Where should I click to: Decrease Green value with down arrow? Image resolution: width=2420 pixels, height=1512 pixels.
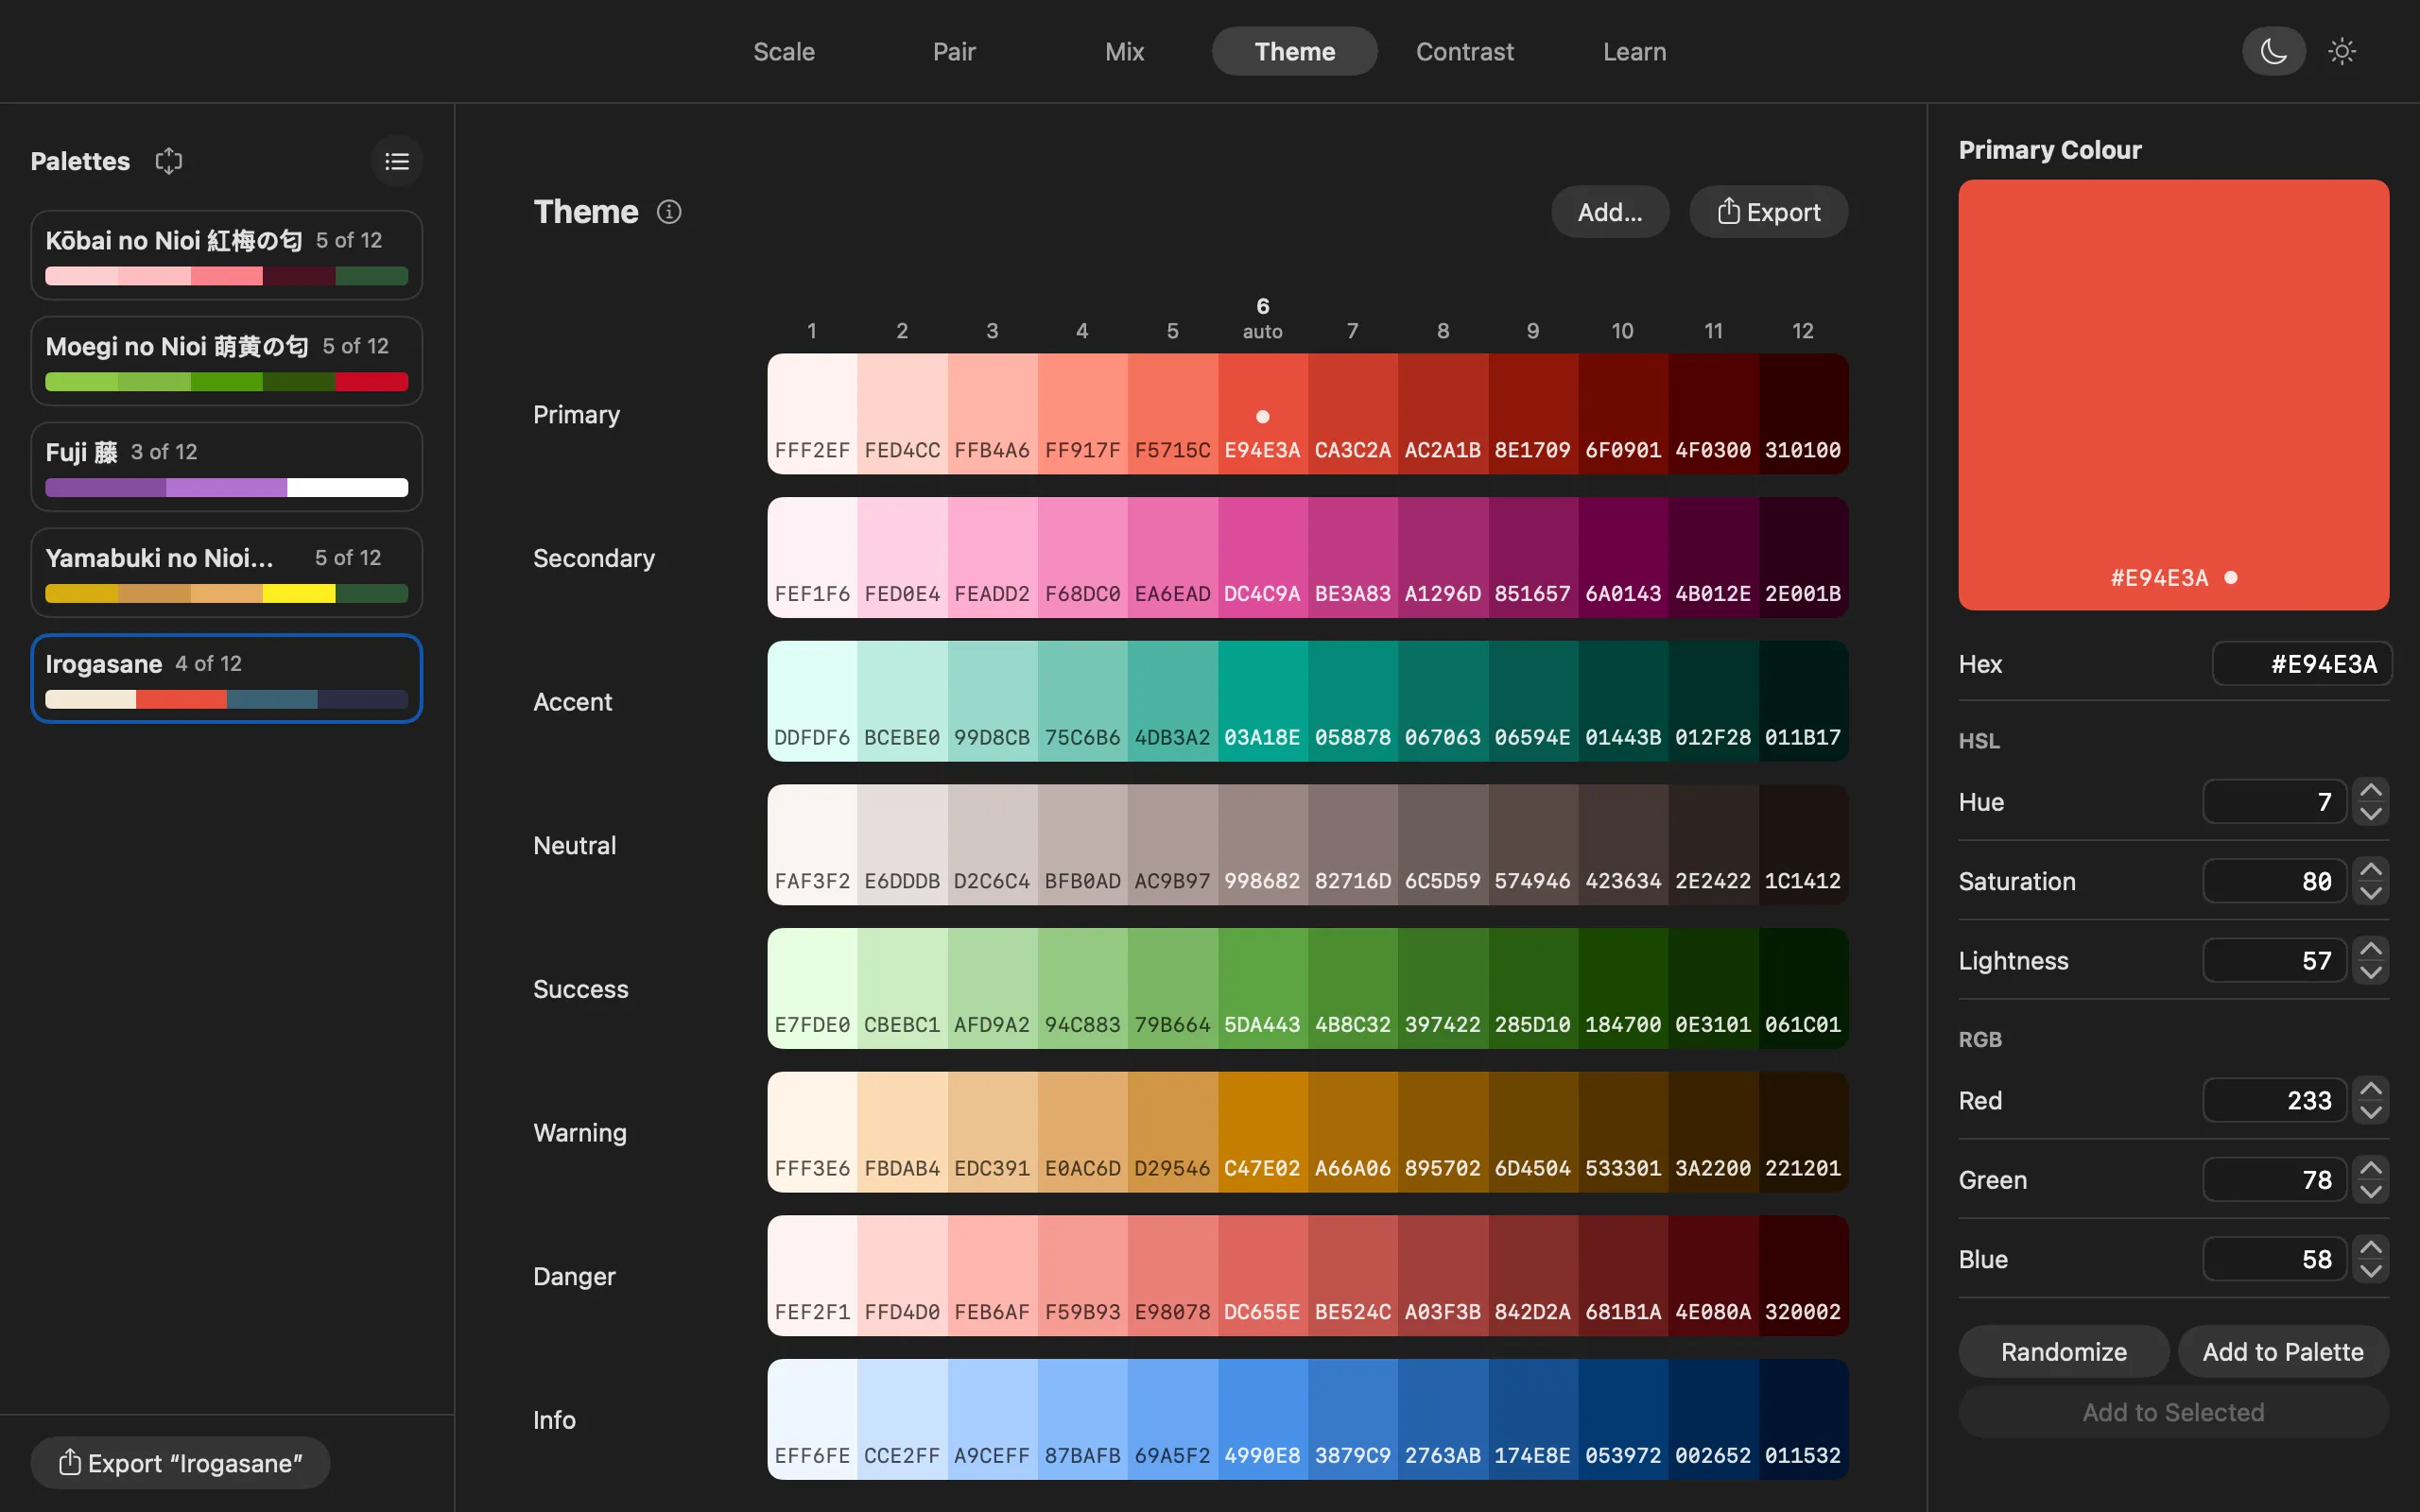click(x=2370, y=1191)
